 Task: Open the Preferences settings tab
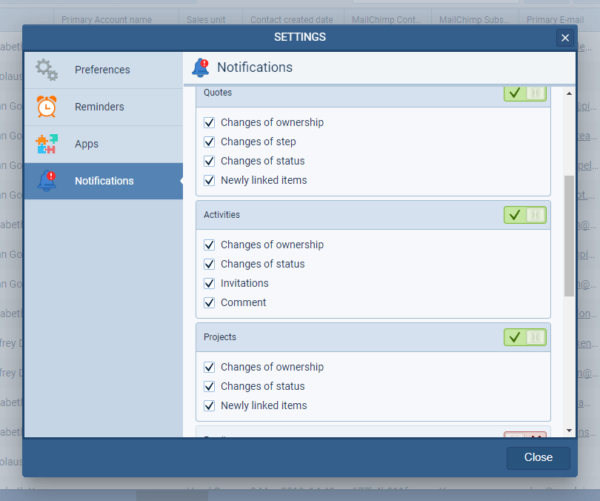click(x=102, y=70)
